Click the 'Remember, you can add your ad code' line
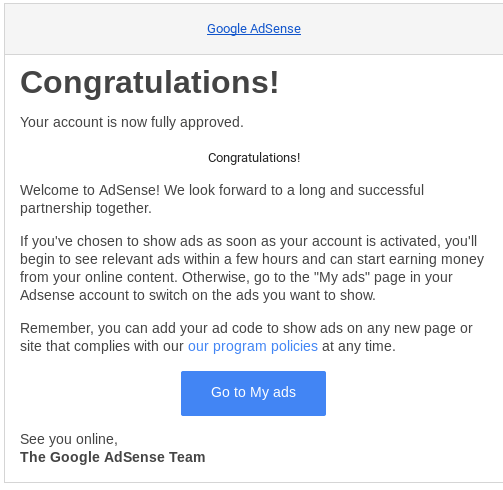503x490 pixels. pyautogui.click(x=246, y=328)
